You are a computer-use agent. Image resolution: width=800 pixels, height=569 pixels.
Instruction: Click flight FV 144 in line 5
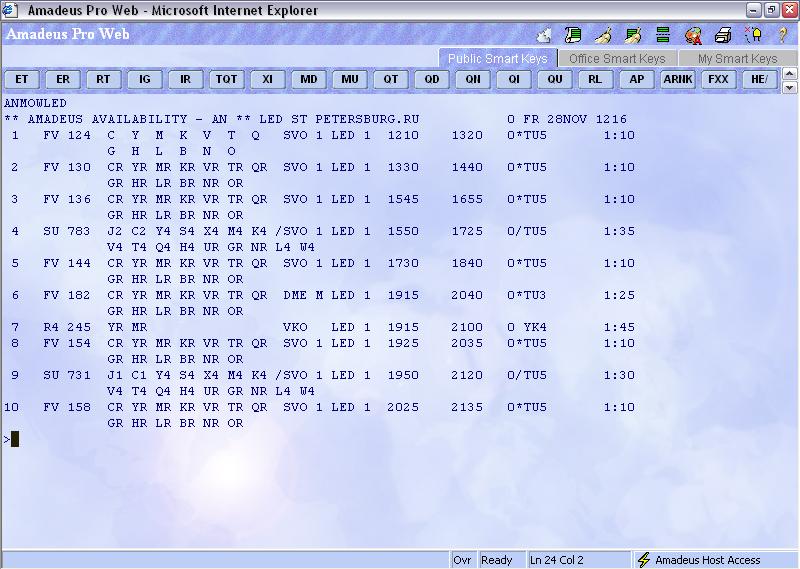(x=67, y=263)
